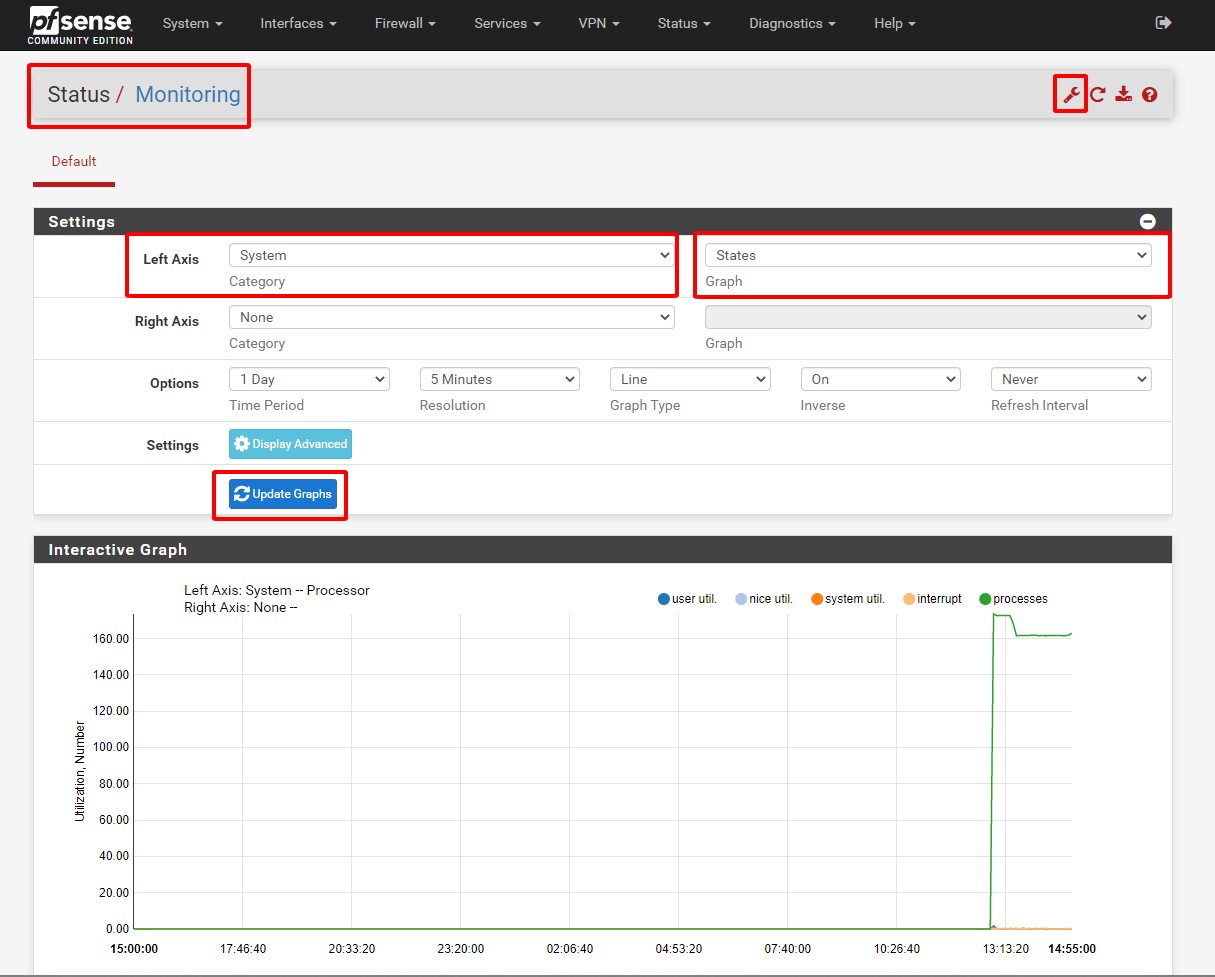Toggle the interrupt legend series

932,599
